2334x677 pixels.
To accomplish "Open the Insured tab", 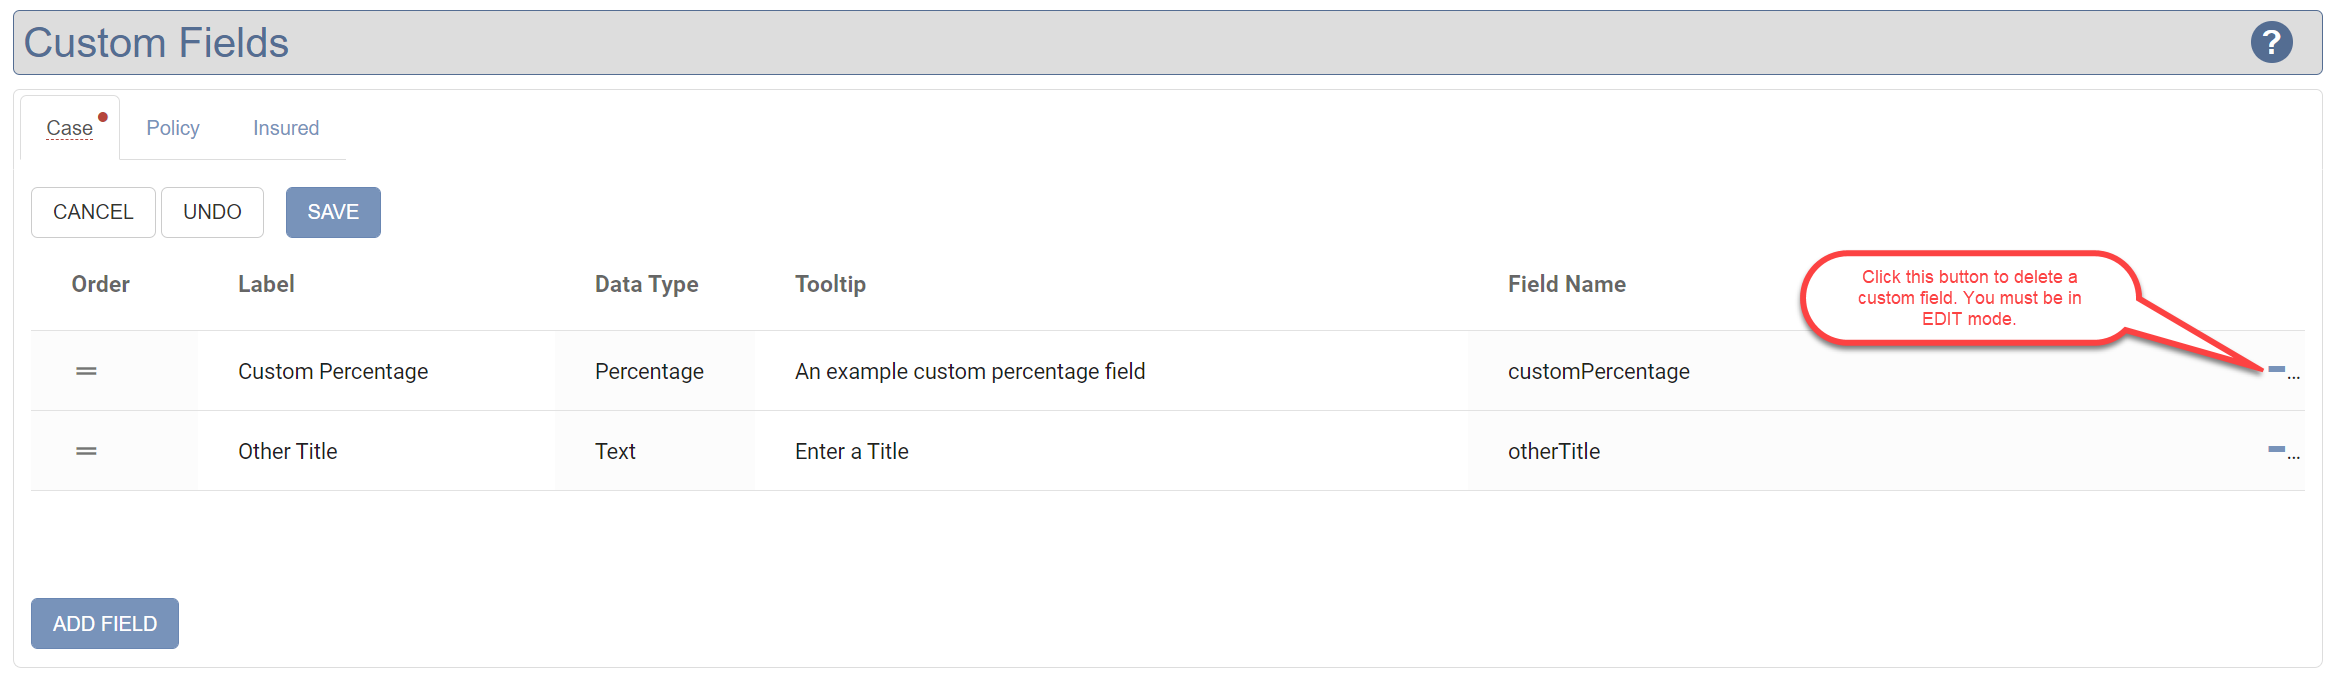I will pyautogui.click(x=286, y=128).
